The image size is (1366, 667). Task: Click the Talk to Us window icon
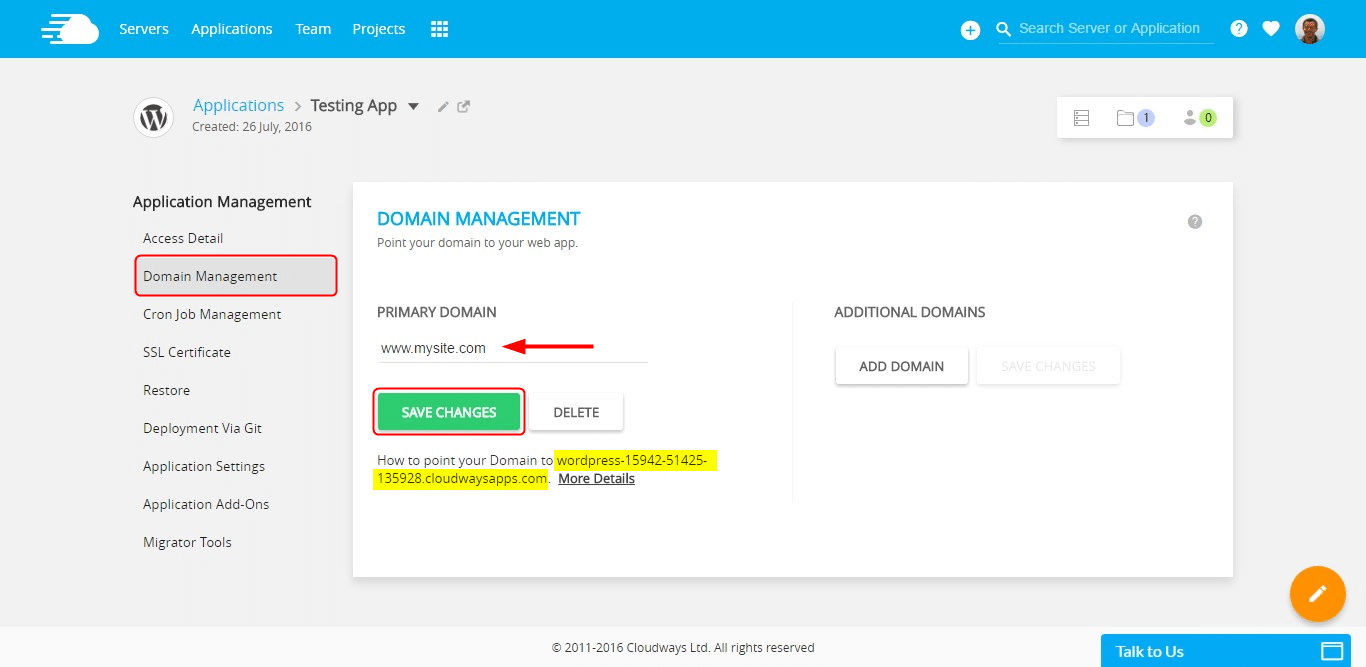pos(1332,651)
